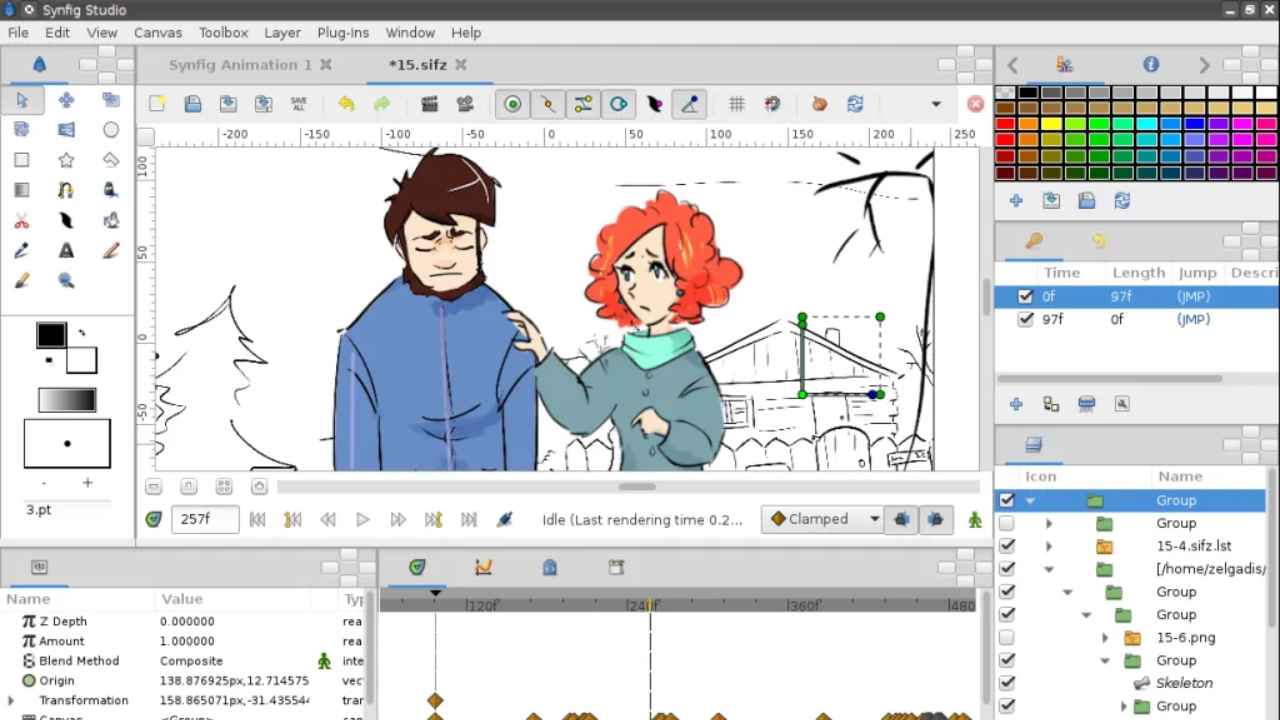Open preview with the camera icon
1280x720 pixels.
465,104
